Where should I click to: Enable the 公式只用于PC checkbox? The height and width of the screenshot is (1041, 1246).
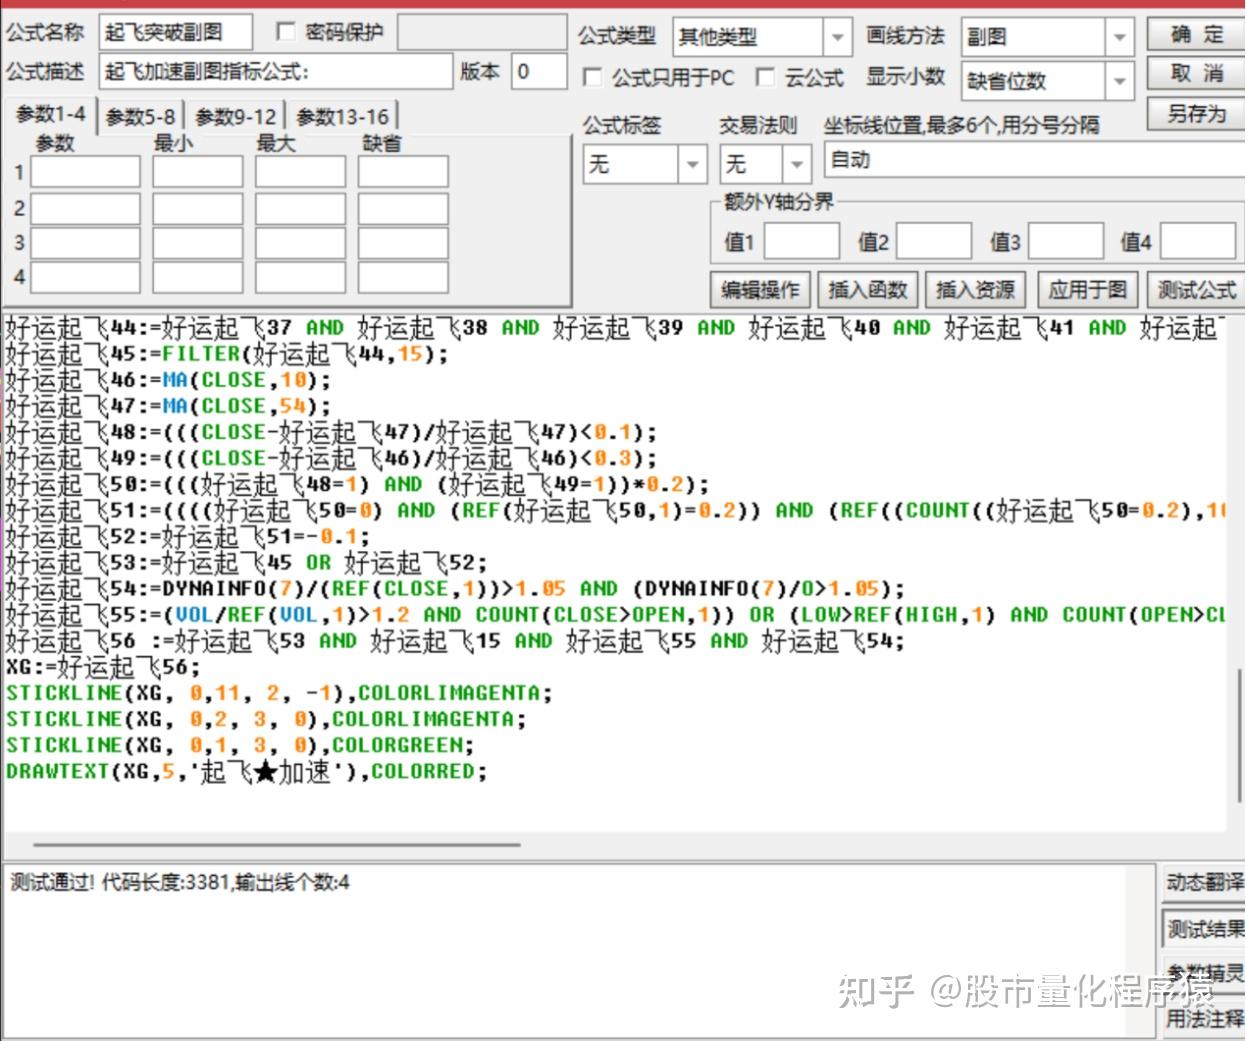tap(593, 77)
